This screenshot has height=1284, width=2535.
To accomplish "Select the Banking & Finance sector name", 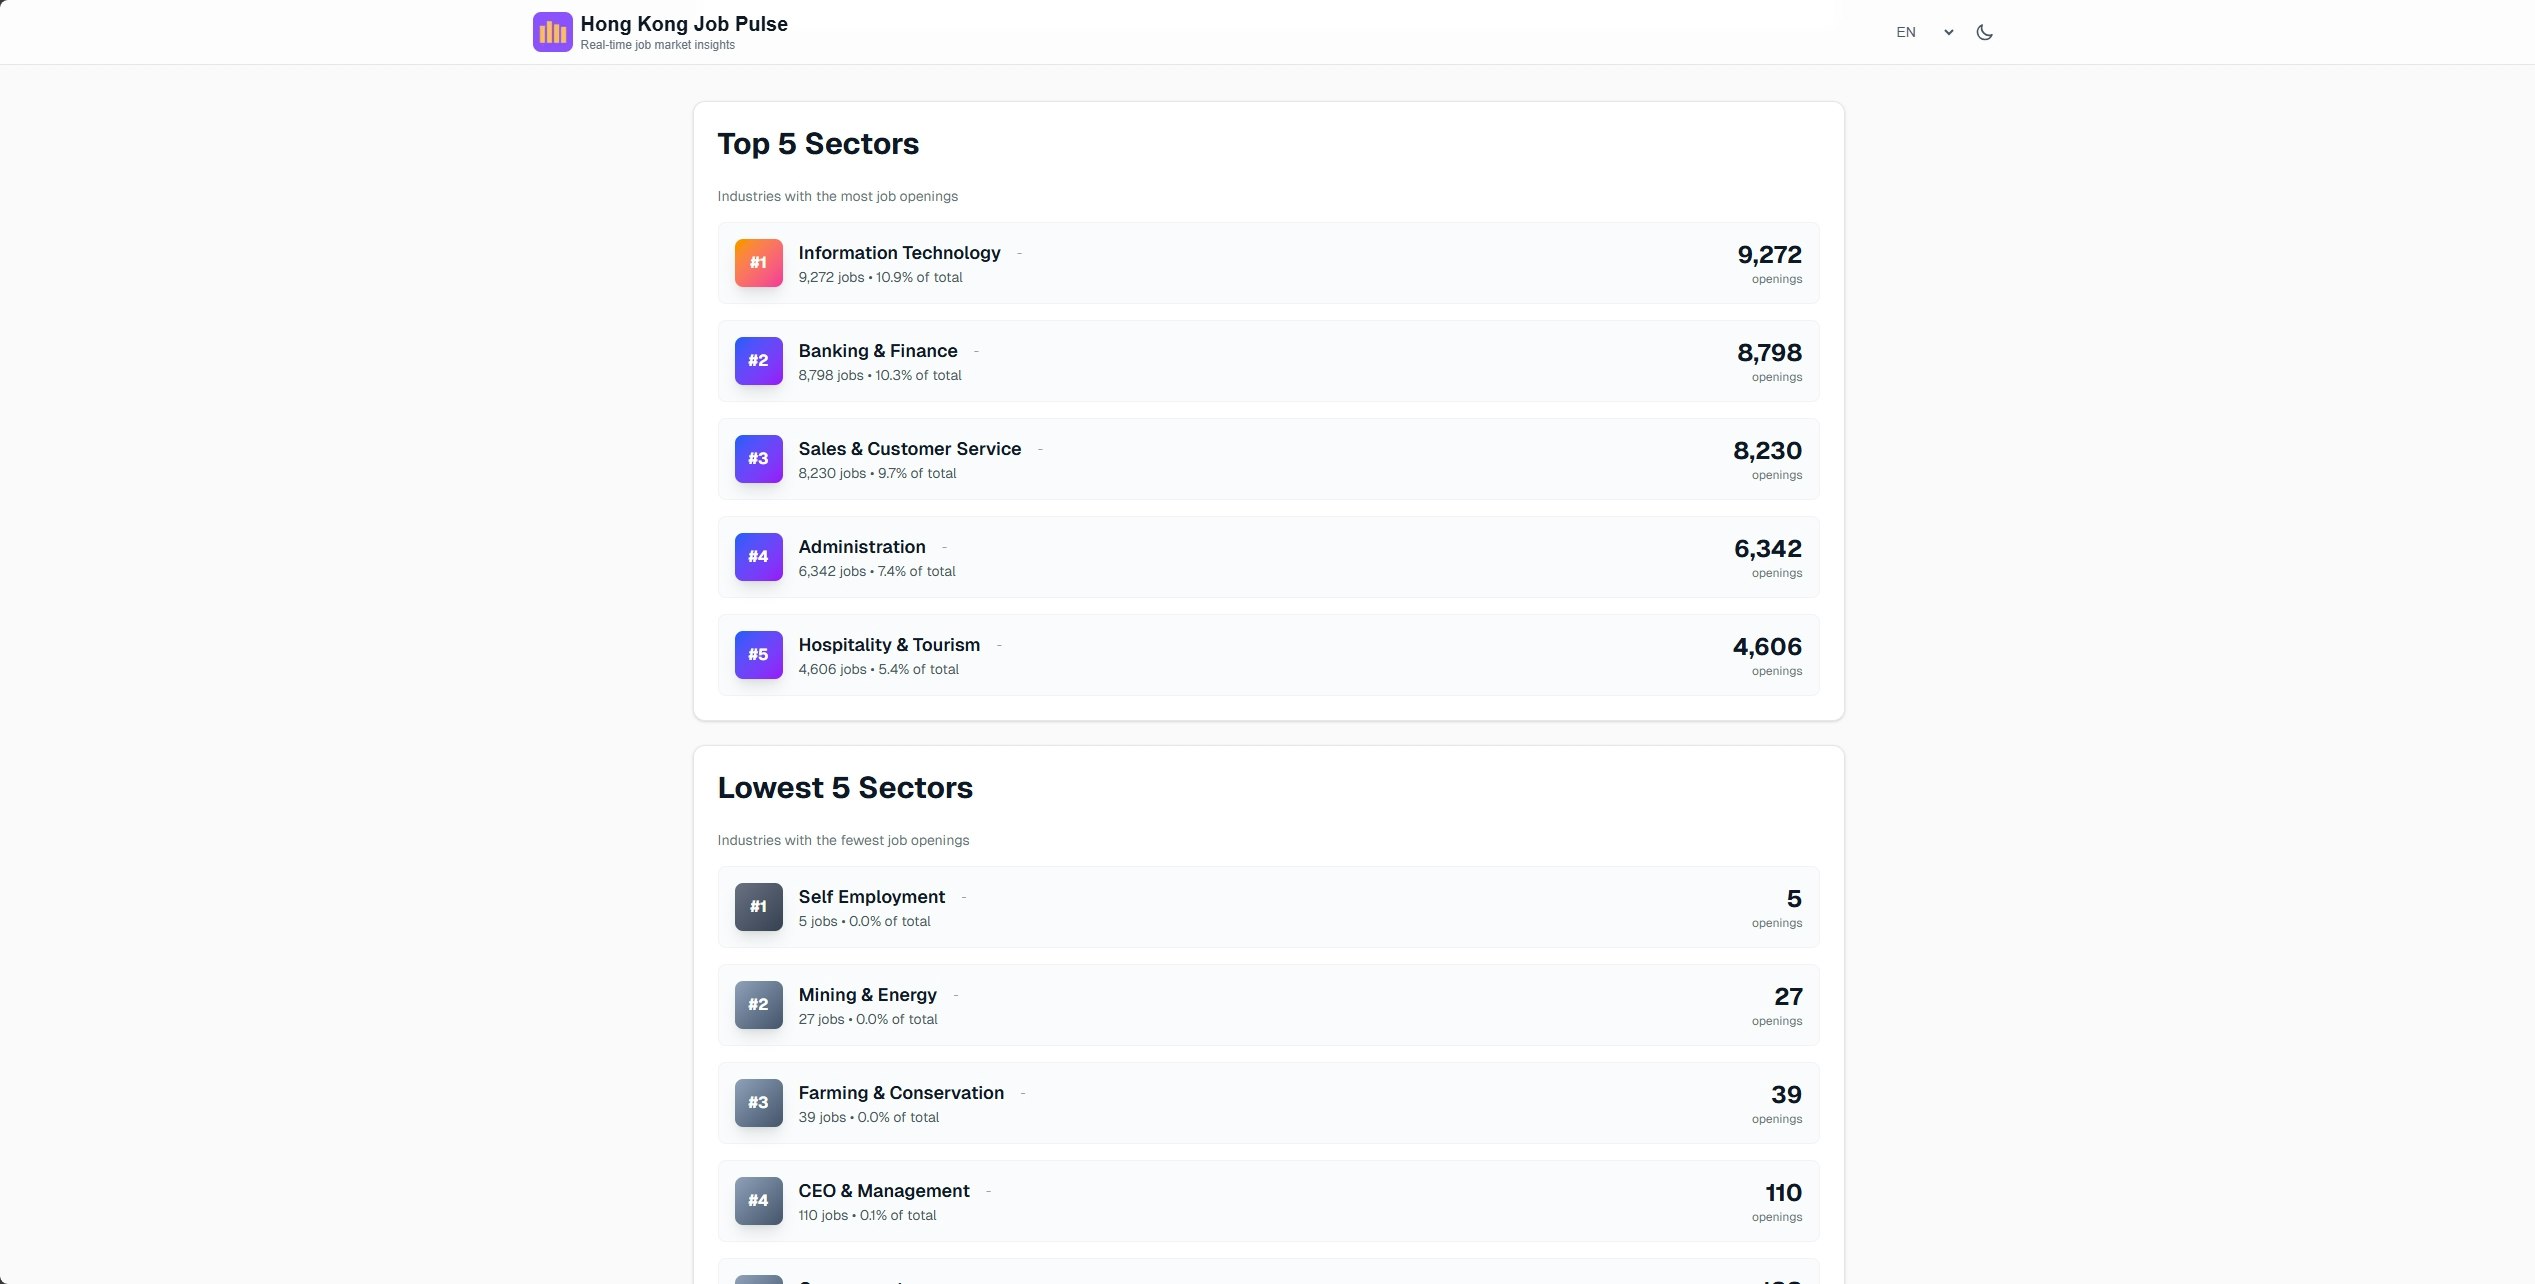I will click(878, 351).
